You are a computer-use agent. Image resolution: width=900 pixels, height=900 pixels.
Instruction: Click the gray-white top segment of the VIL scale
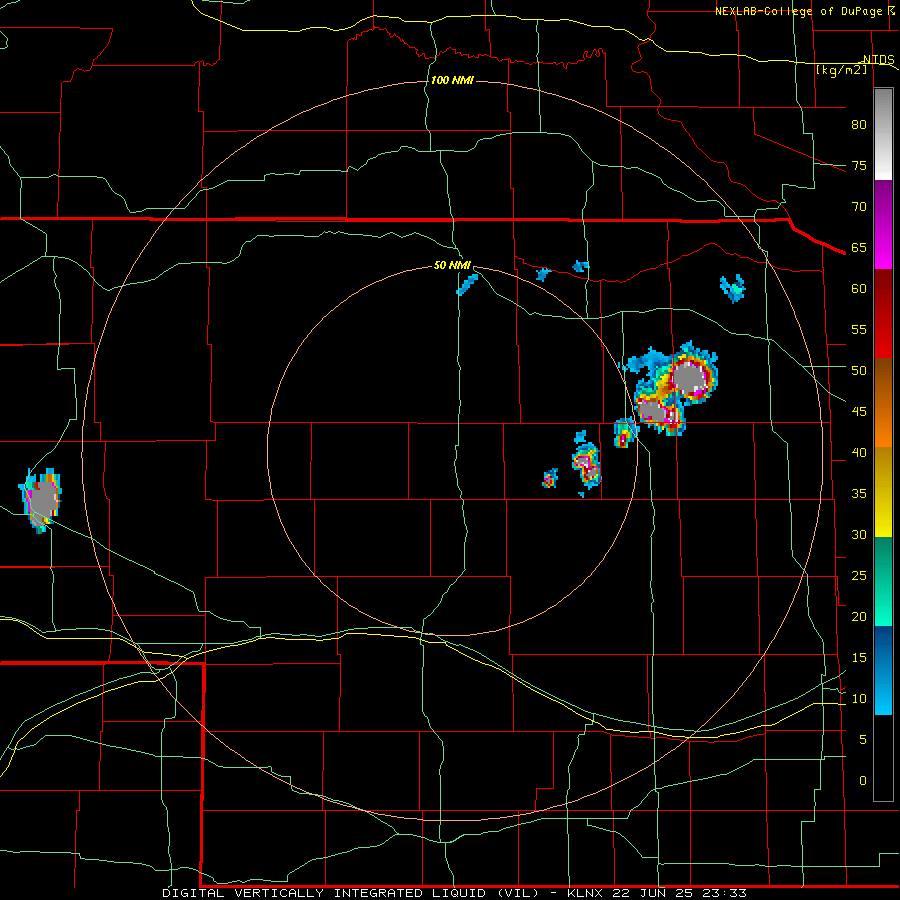pyautogui.click(x=883, y=134)
